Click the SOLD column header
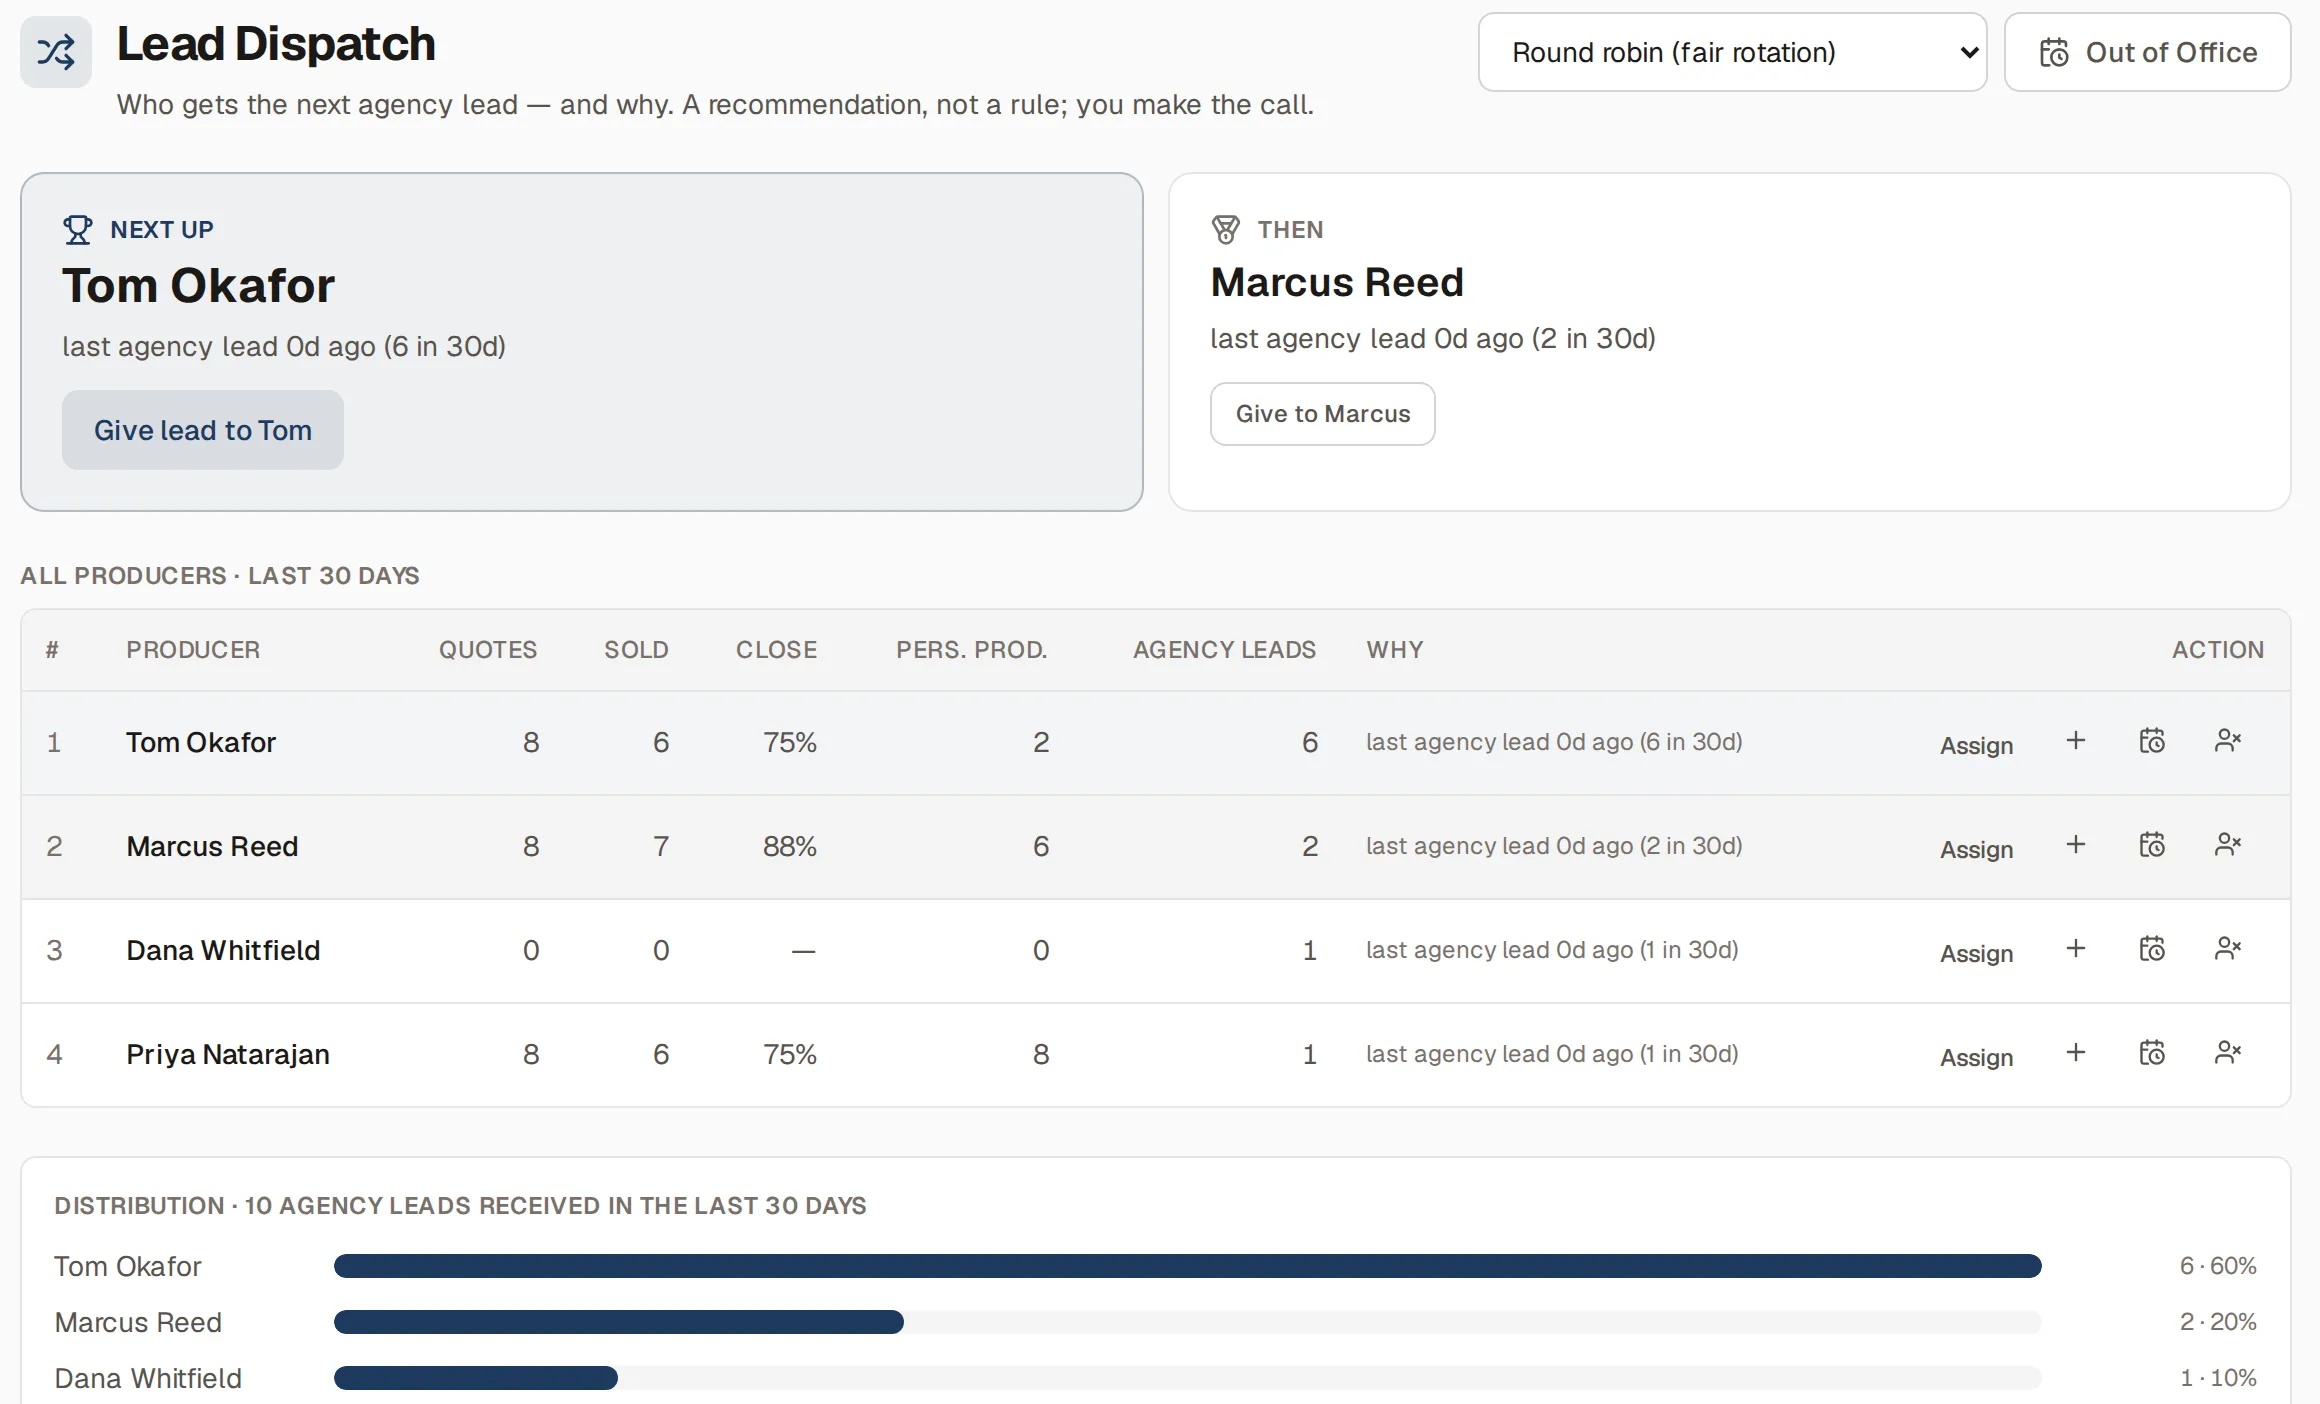Image resolution: width=2320 pixels, height=1404 pixels. 636,650
